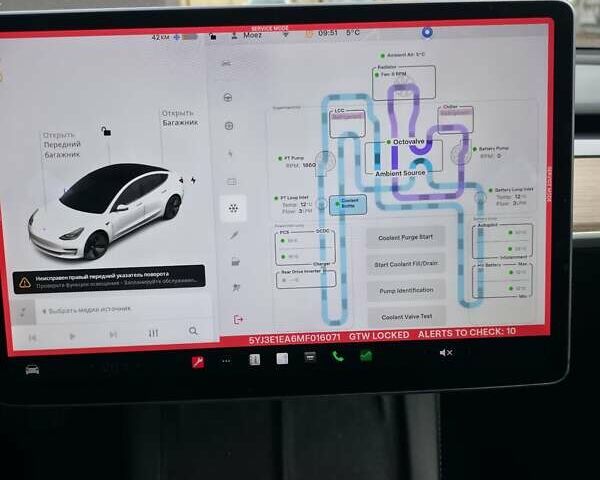
Task: Tap the turn signal fault alert banner
Action: [110, 277]
